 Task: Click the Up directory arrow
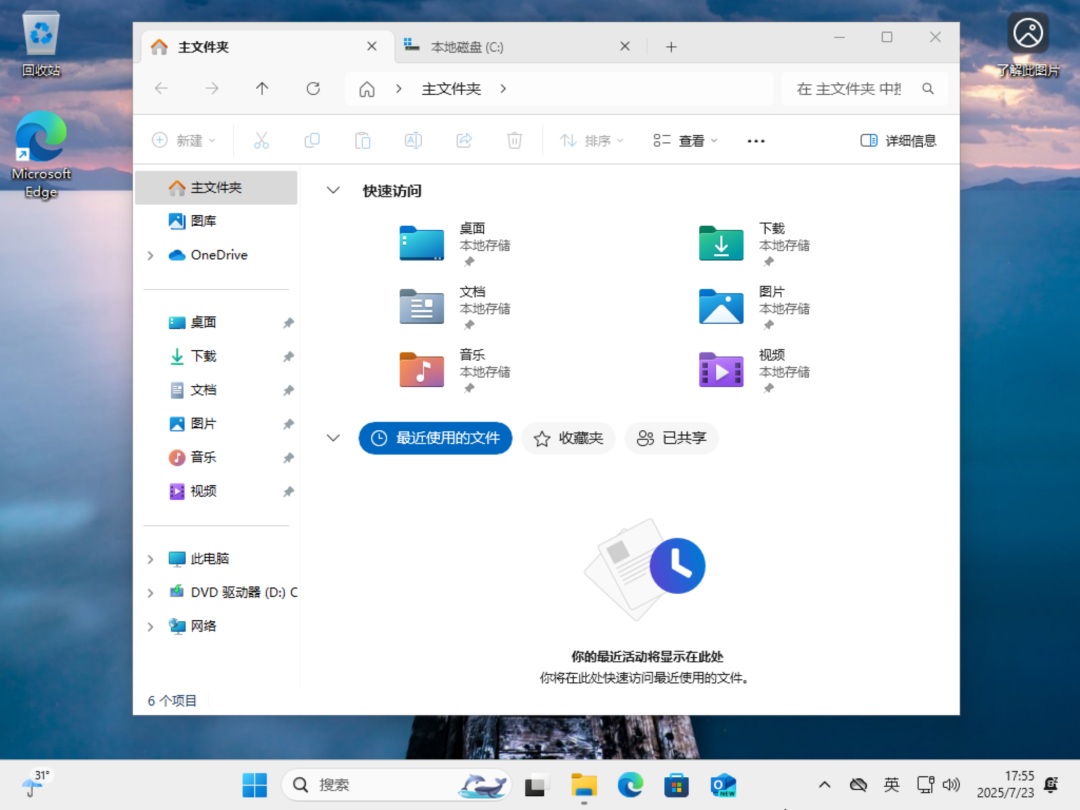pos(262,89)
